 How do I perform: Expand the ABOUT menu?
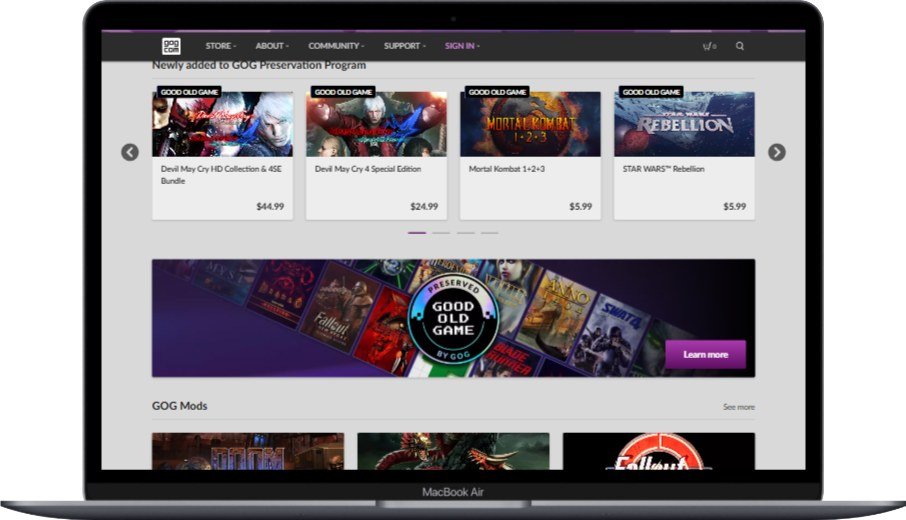[x=272, y=46]
